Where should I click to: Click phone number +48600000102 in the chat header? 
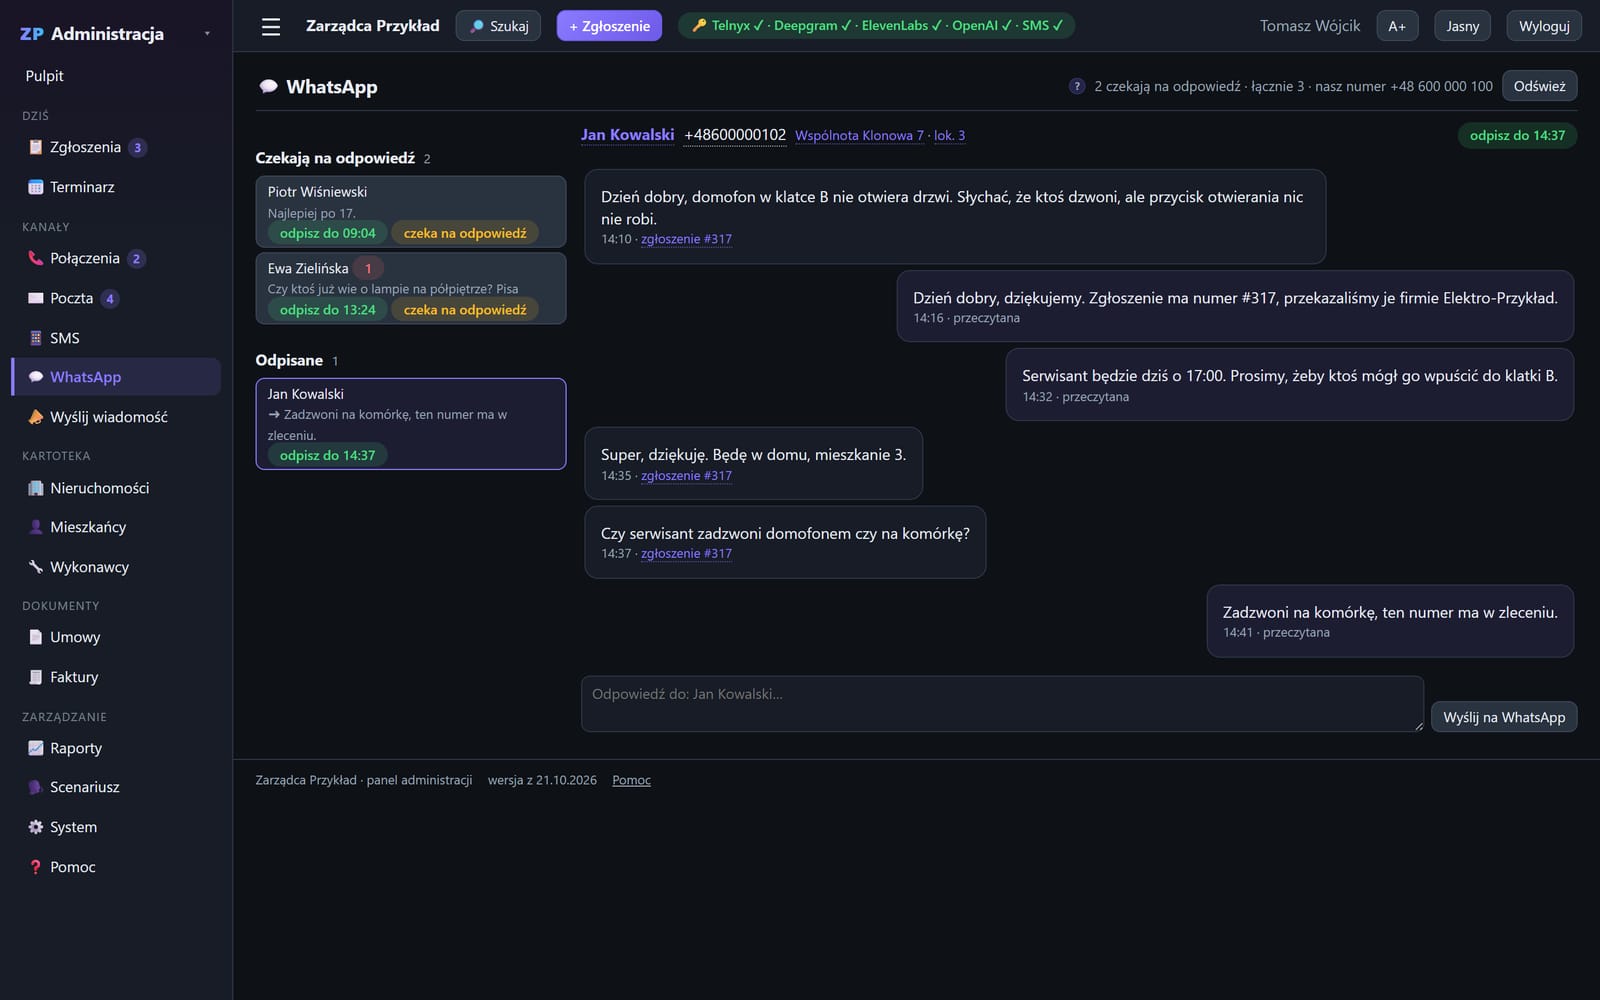point(735,135)
